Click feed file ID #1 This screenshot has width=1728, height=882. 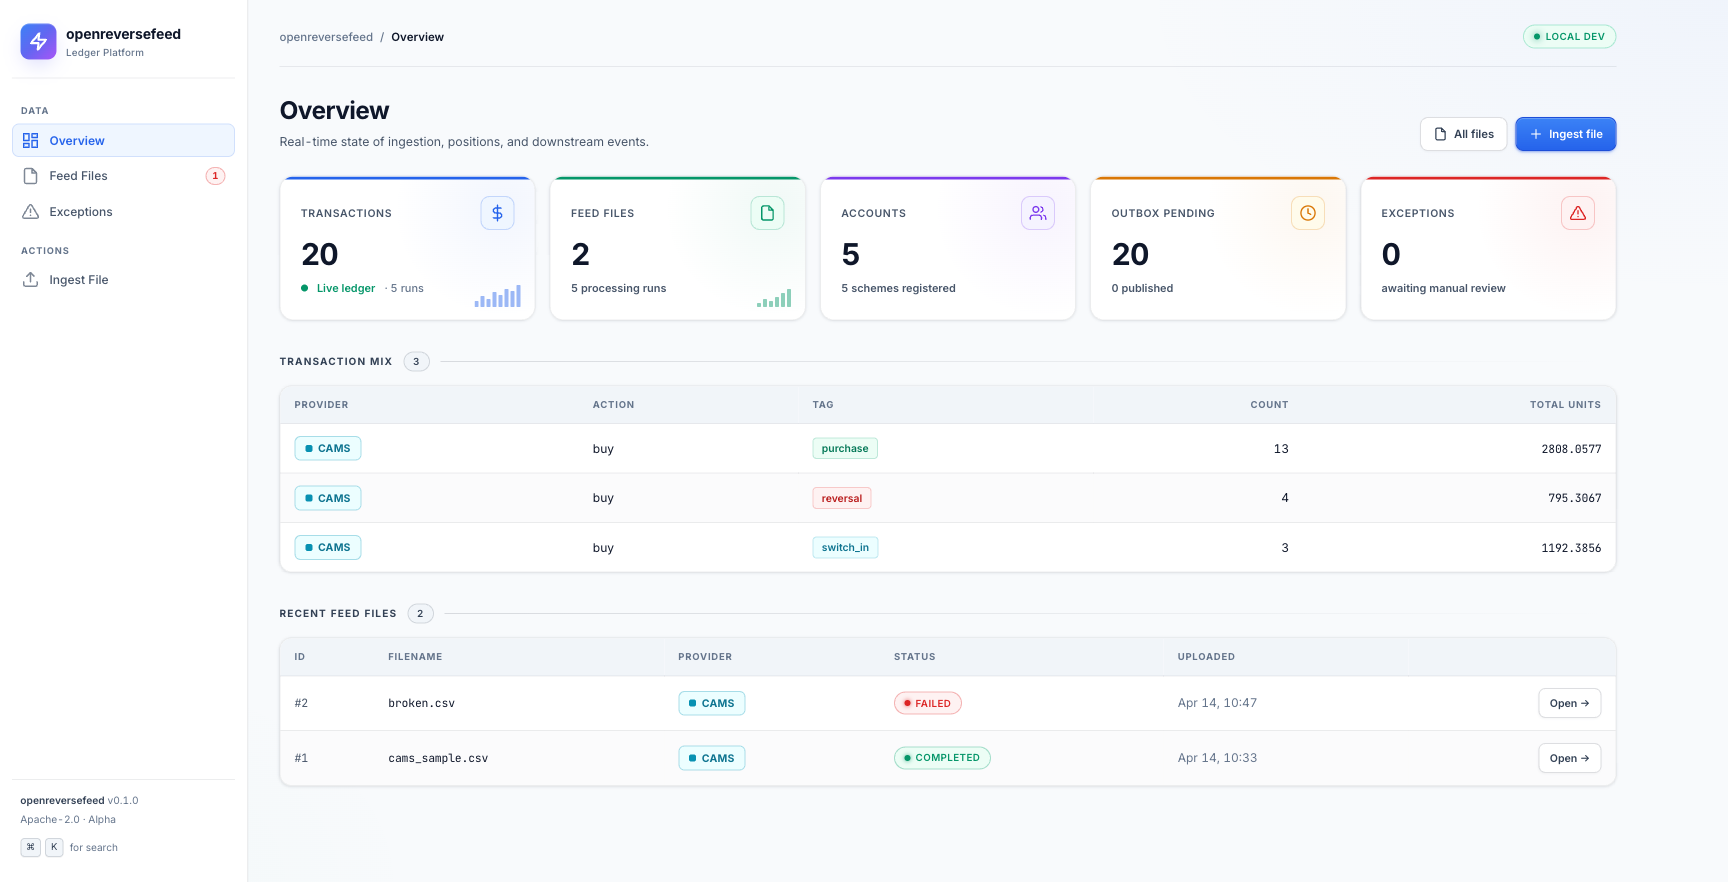pyautogui.click(x=301, y=758)
